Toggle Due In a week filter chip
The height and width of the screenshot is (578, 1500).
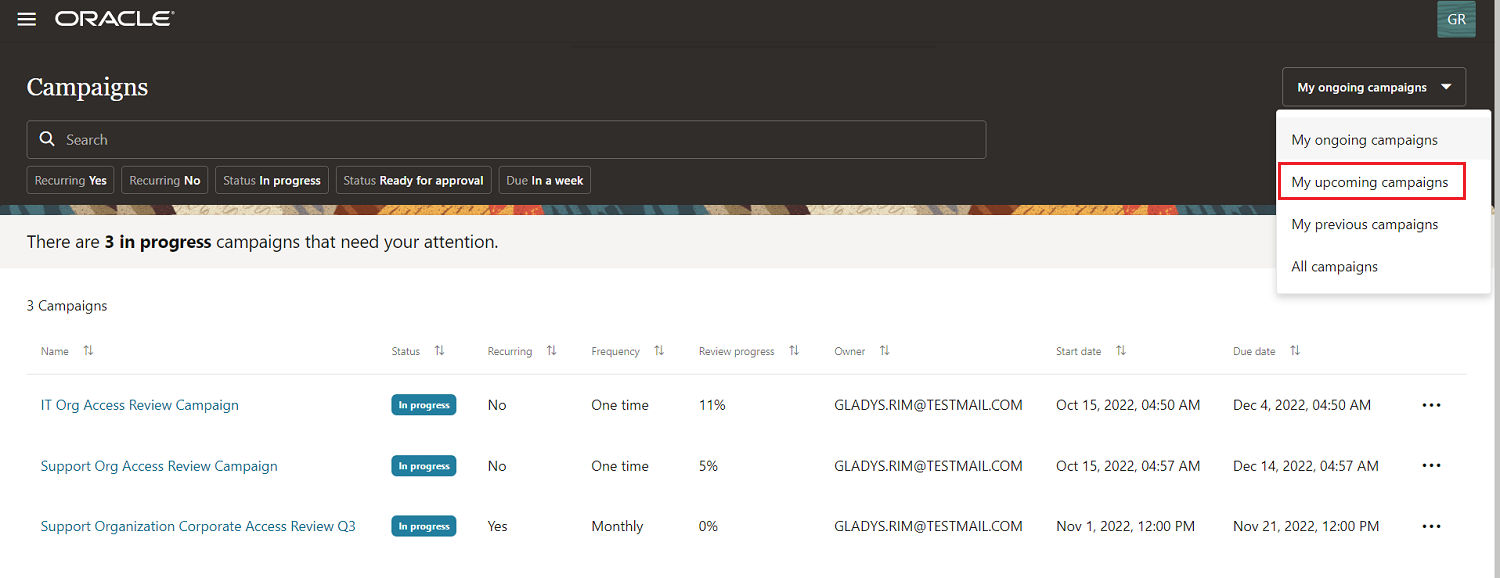tap(545, 180)
